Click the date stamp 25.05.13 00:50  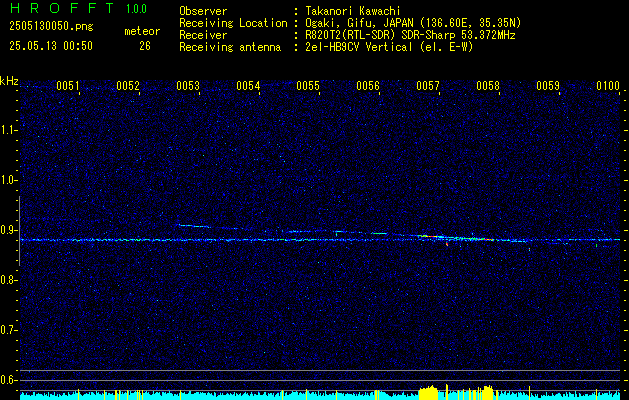51,46
